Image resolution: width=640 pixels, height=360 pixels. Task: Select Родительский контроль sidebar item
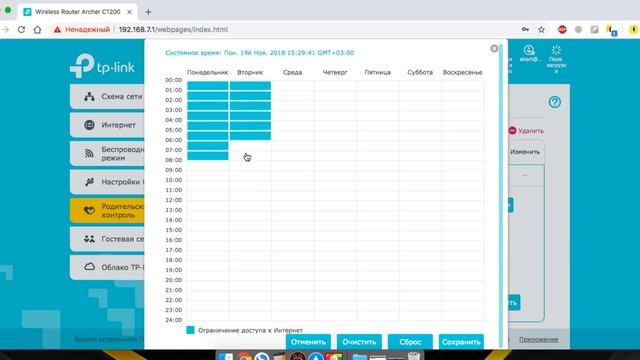click(107, 211)
